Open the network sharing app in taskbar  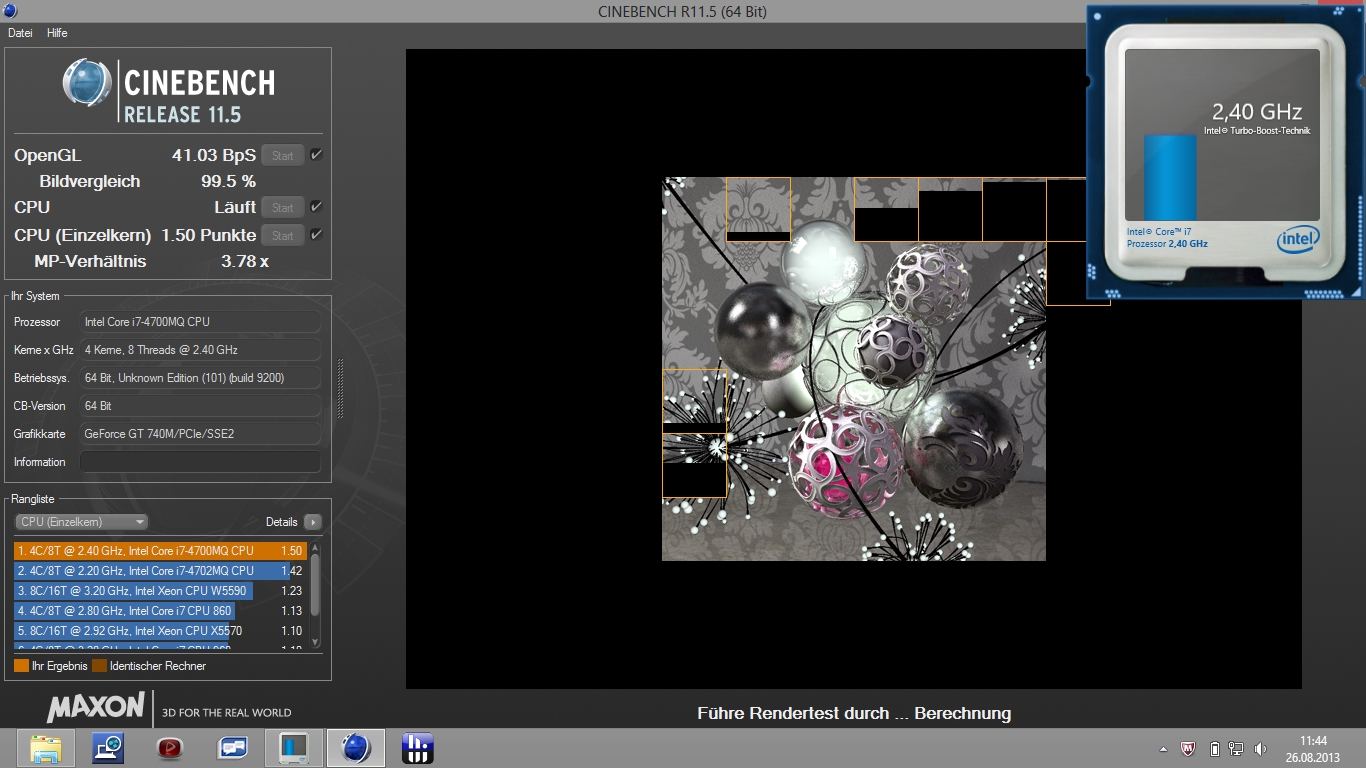click(108, 748)
